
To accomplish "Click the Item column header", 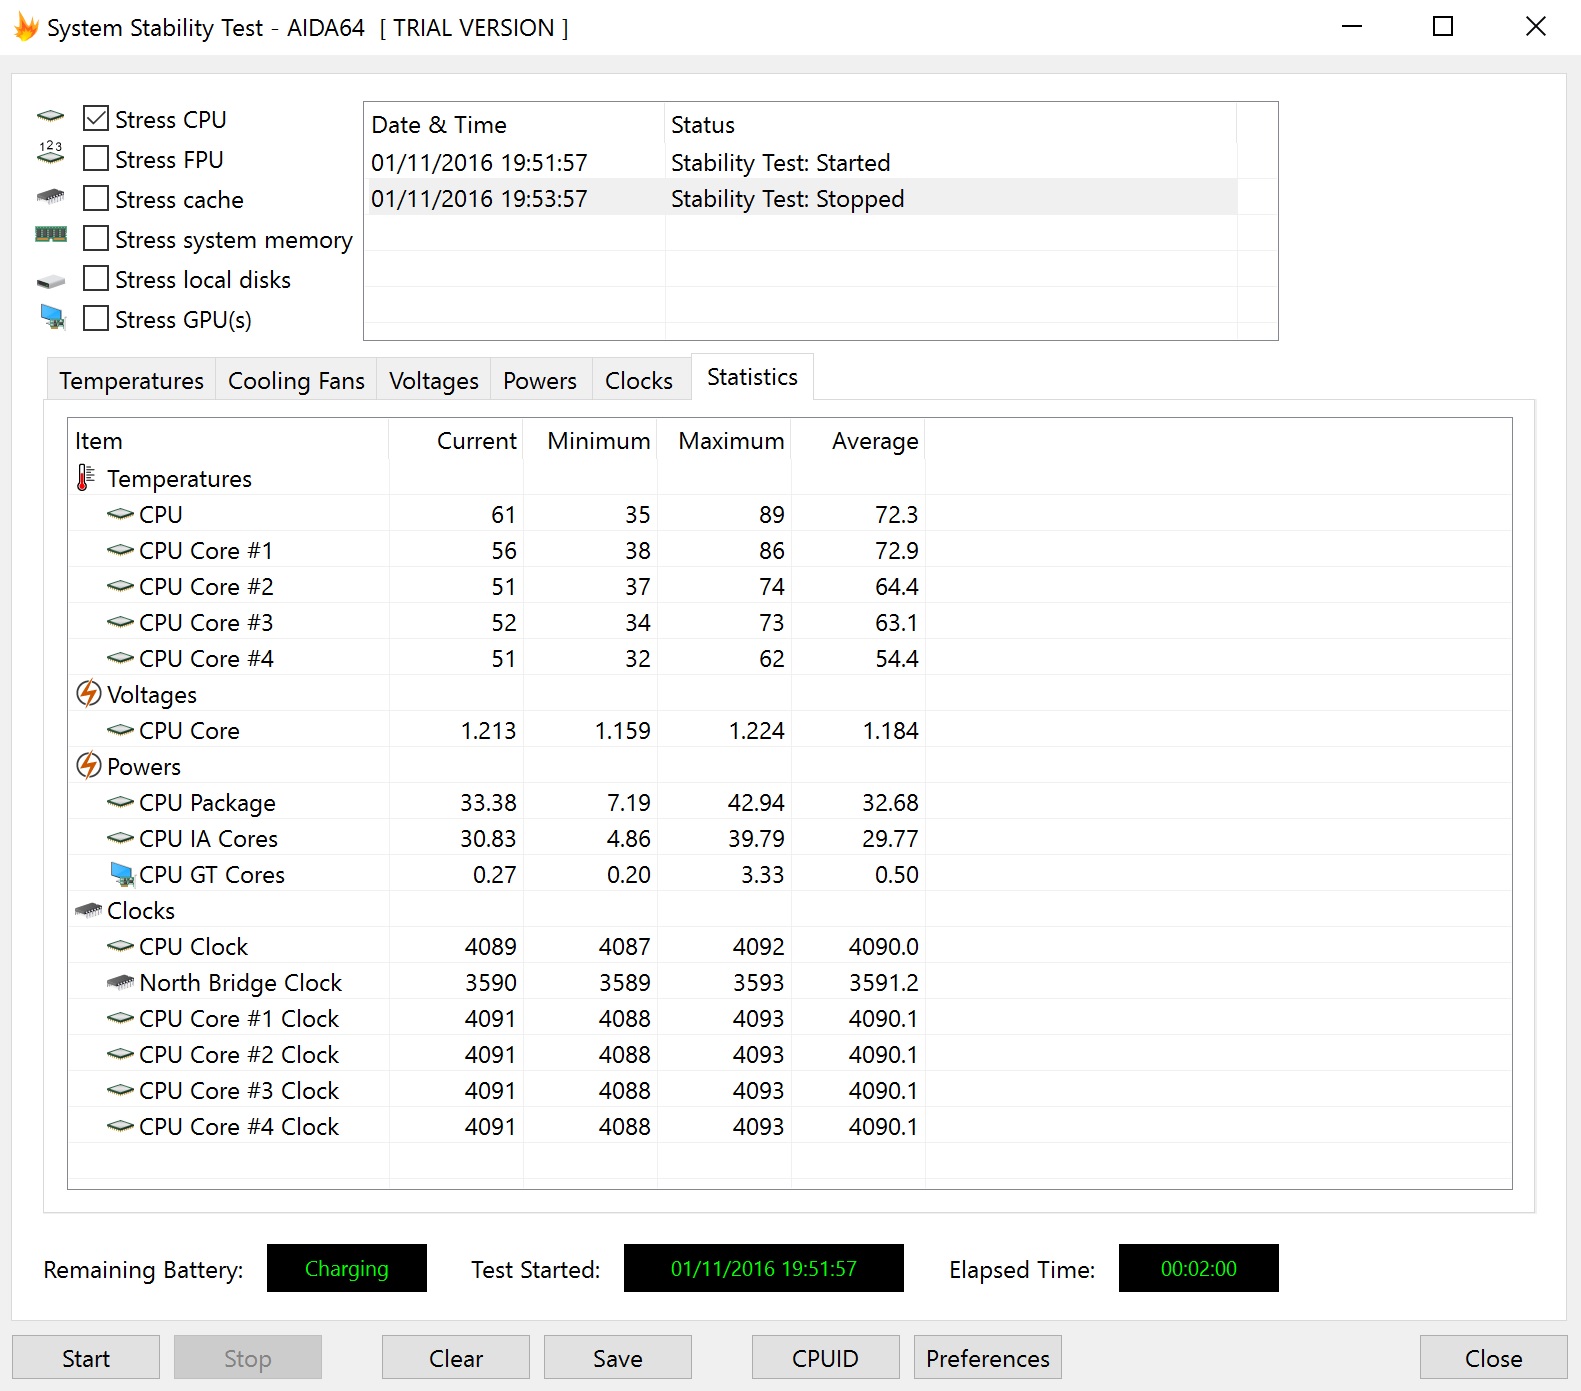I will (229, 440).
